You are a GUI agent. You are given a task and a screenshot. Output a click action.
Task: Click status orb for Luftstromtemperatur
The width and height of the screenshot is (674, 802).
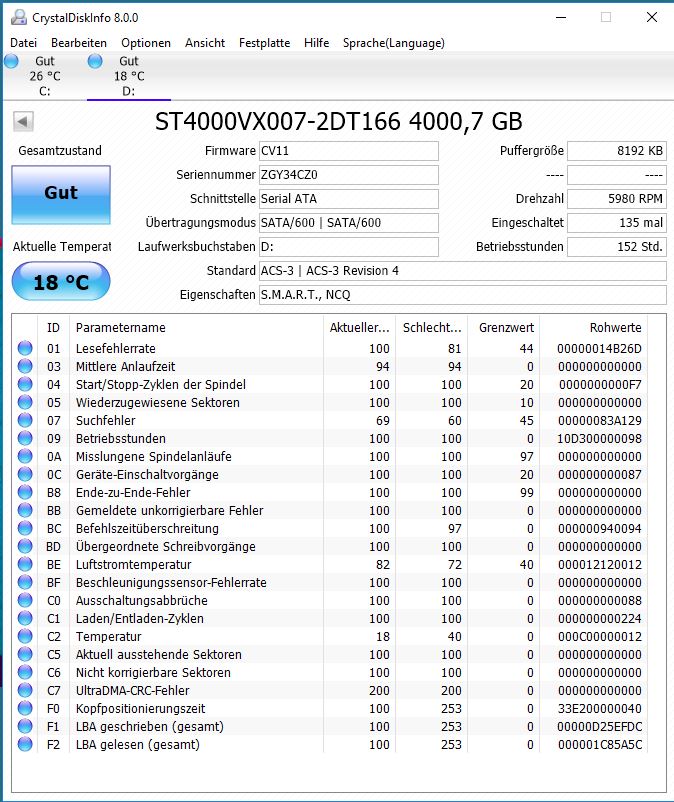[25, 564]
